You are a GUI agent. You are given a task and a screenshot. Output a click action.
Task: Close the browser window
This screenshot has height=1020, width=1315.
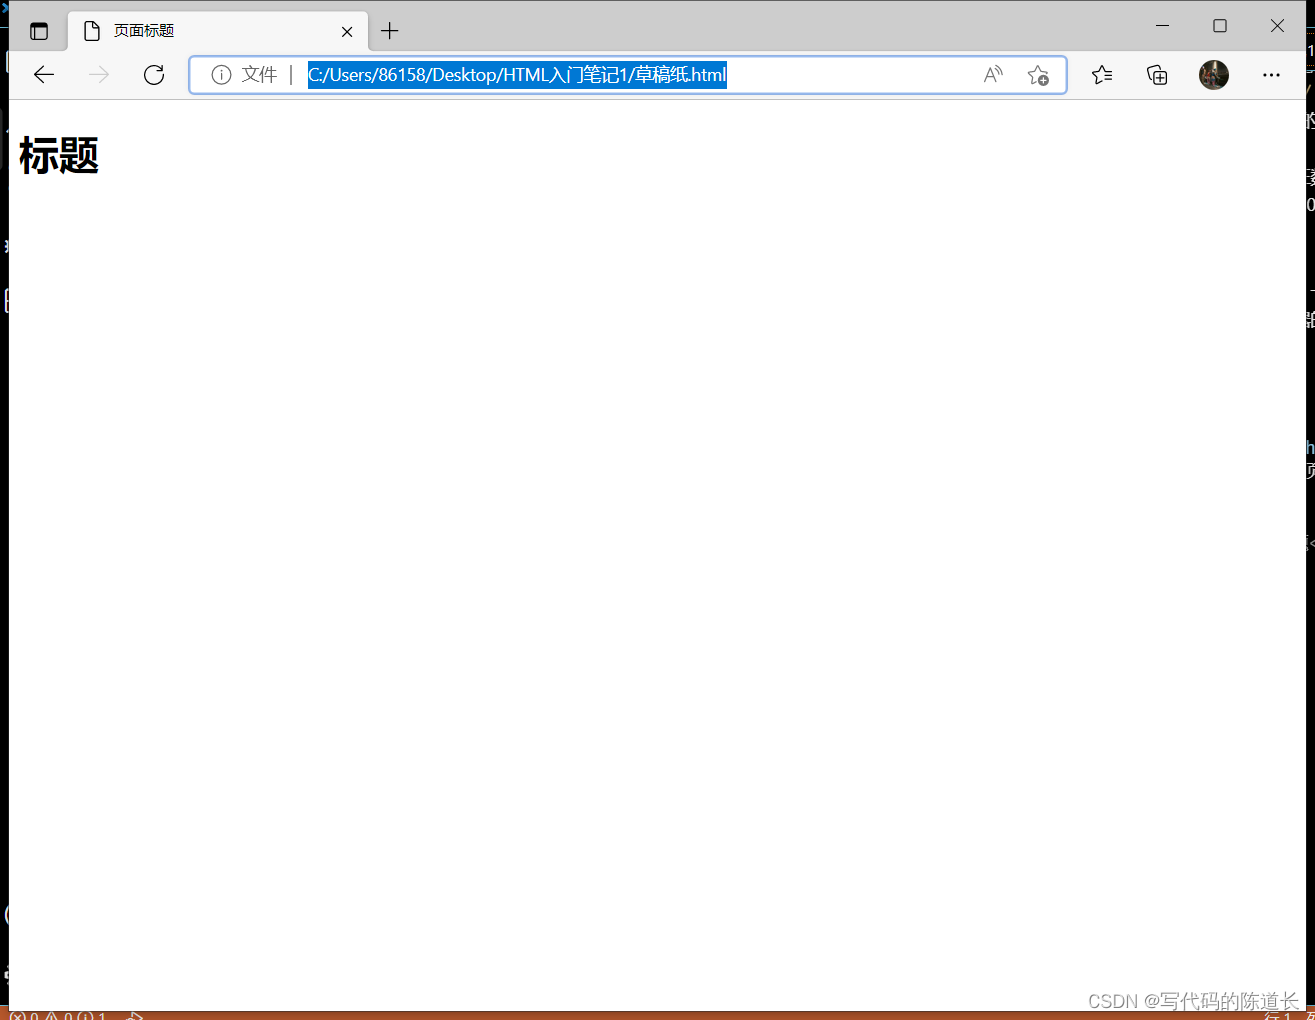click(x=1277, y=26)
